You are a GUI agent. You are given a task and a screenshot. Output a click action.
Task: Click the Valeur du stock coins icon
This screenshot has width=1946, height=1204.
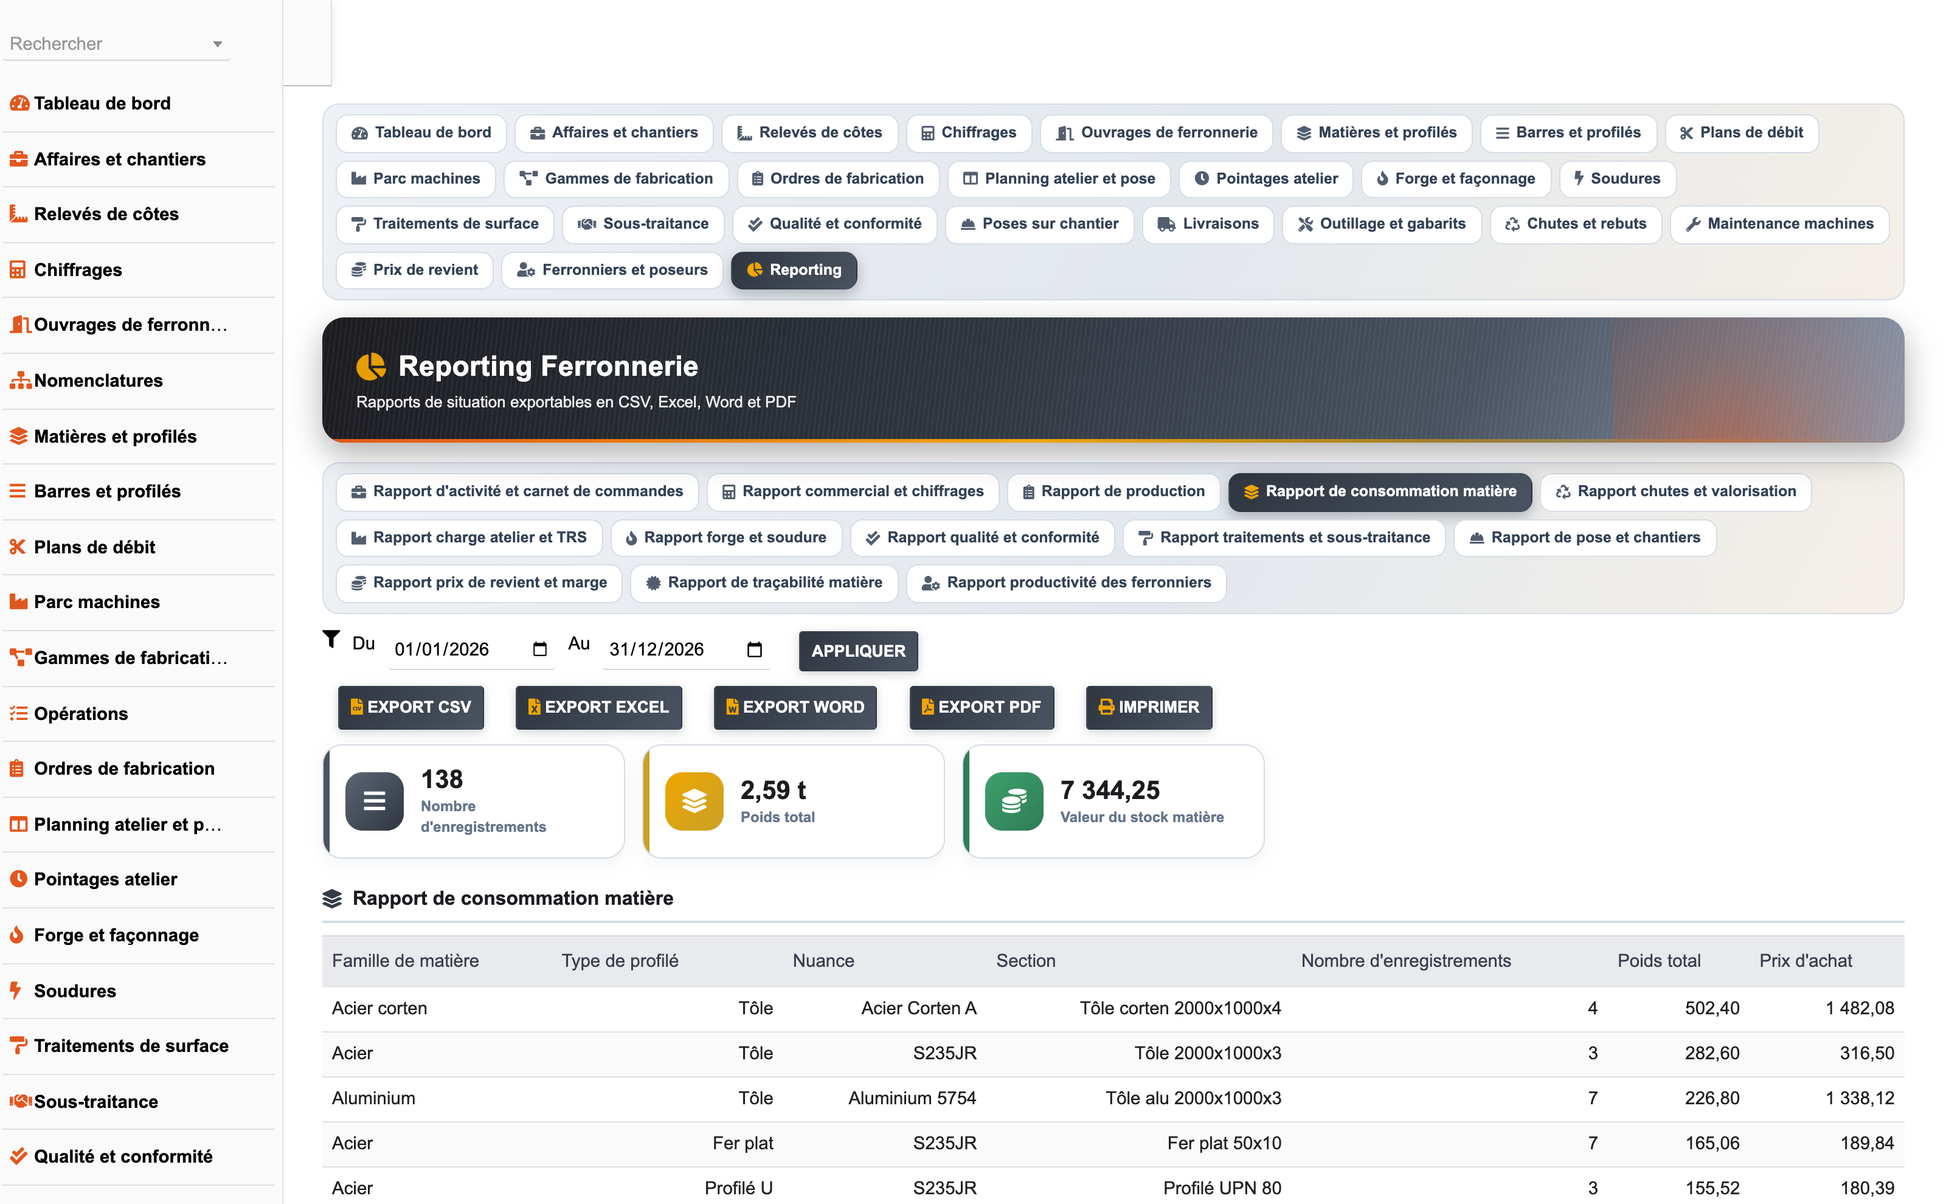coord(1014,801)
